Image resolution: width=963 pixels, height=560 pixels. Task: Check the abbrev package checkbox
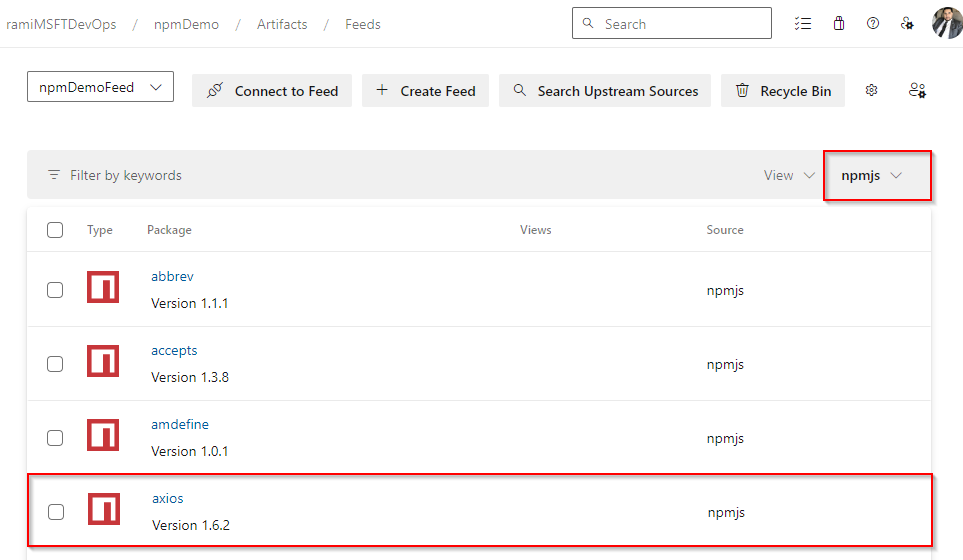point(55,290)
